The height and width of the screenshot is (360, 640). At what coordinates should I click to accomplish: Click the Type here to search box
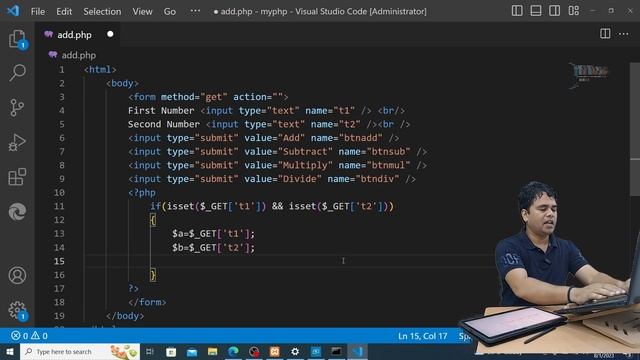coord(80,351)
